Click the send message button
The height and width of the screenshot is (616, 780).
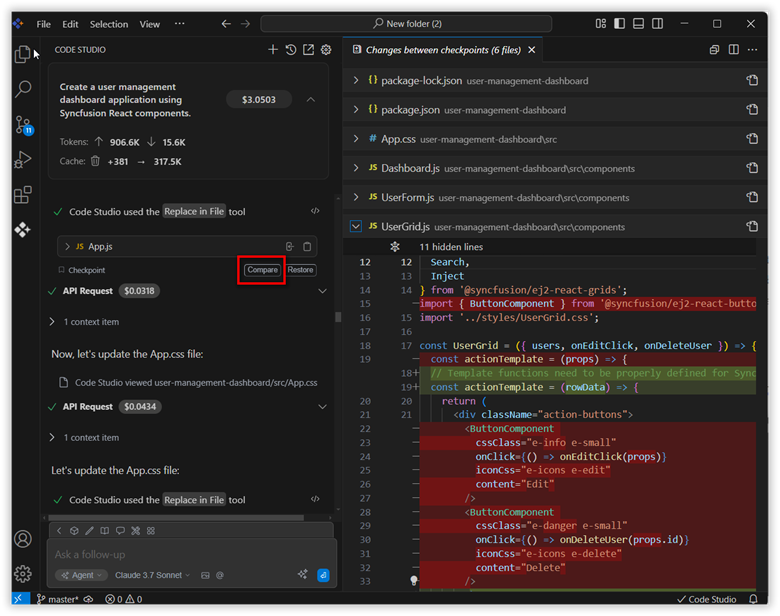[323, 575]
